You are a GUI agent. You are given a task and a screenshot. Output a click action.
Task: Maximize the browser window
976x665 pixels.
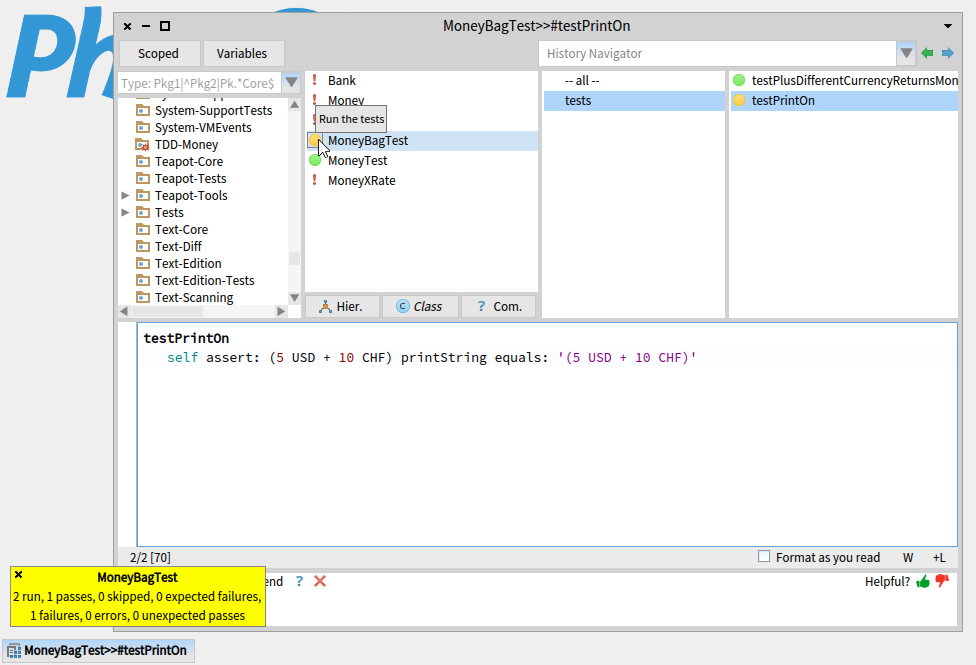(165, 26)
